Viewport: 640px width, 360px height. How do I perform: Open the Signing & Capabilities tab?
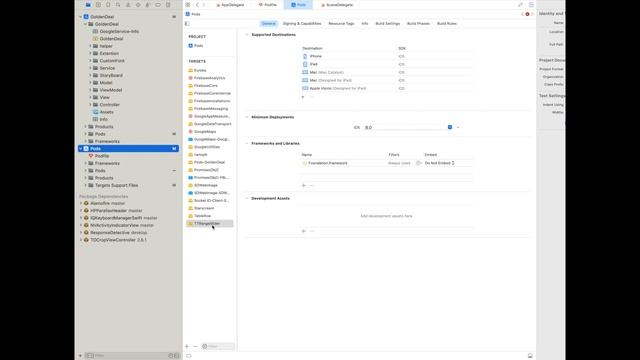coord(302,24)
